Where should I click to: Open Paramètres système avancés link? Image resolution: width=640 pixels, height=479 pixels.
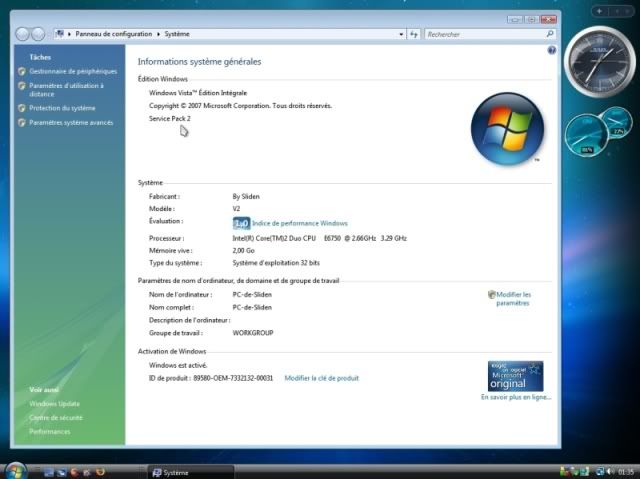point(71,122)
